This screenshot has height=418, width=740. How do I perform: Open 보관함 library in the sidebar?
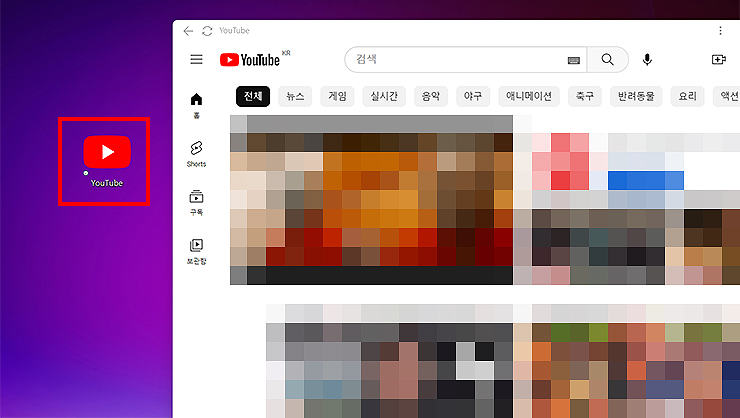point(196,251)
